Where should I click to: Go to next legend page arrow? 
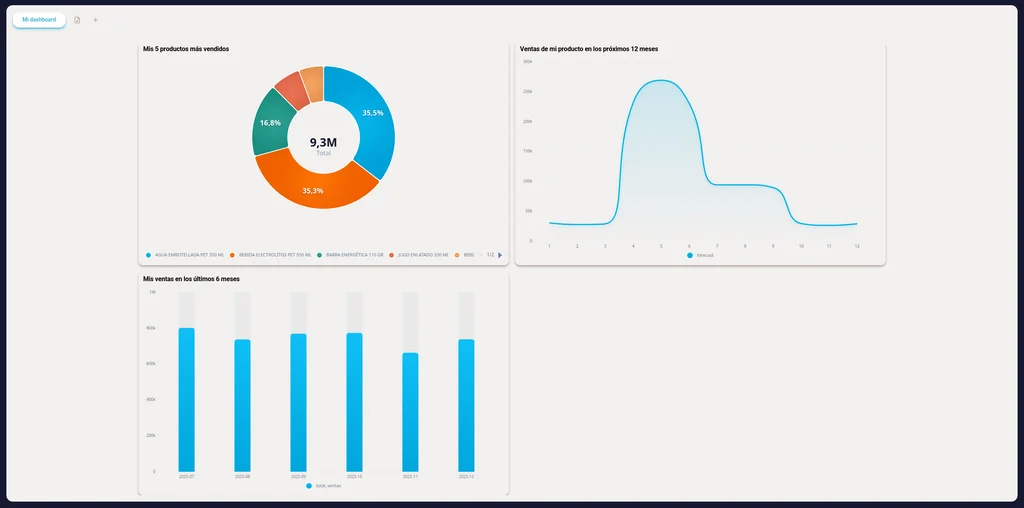pos(500,255)
